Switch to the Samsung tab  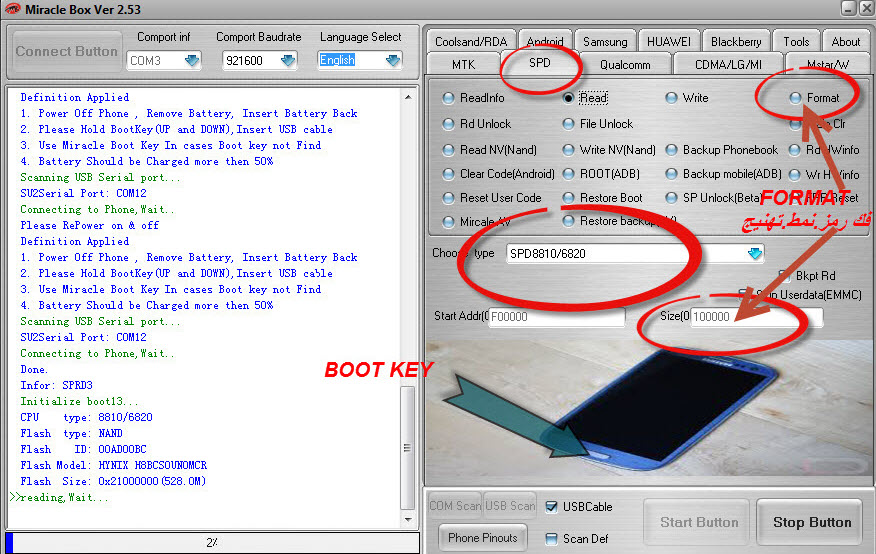tap(605, 42)
